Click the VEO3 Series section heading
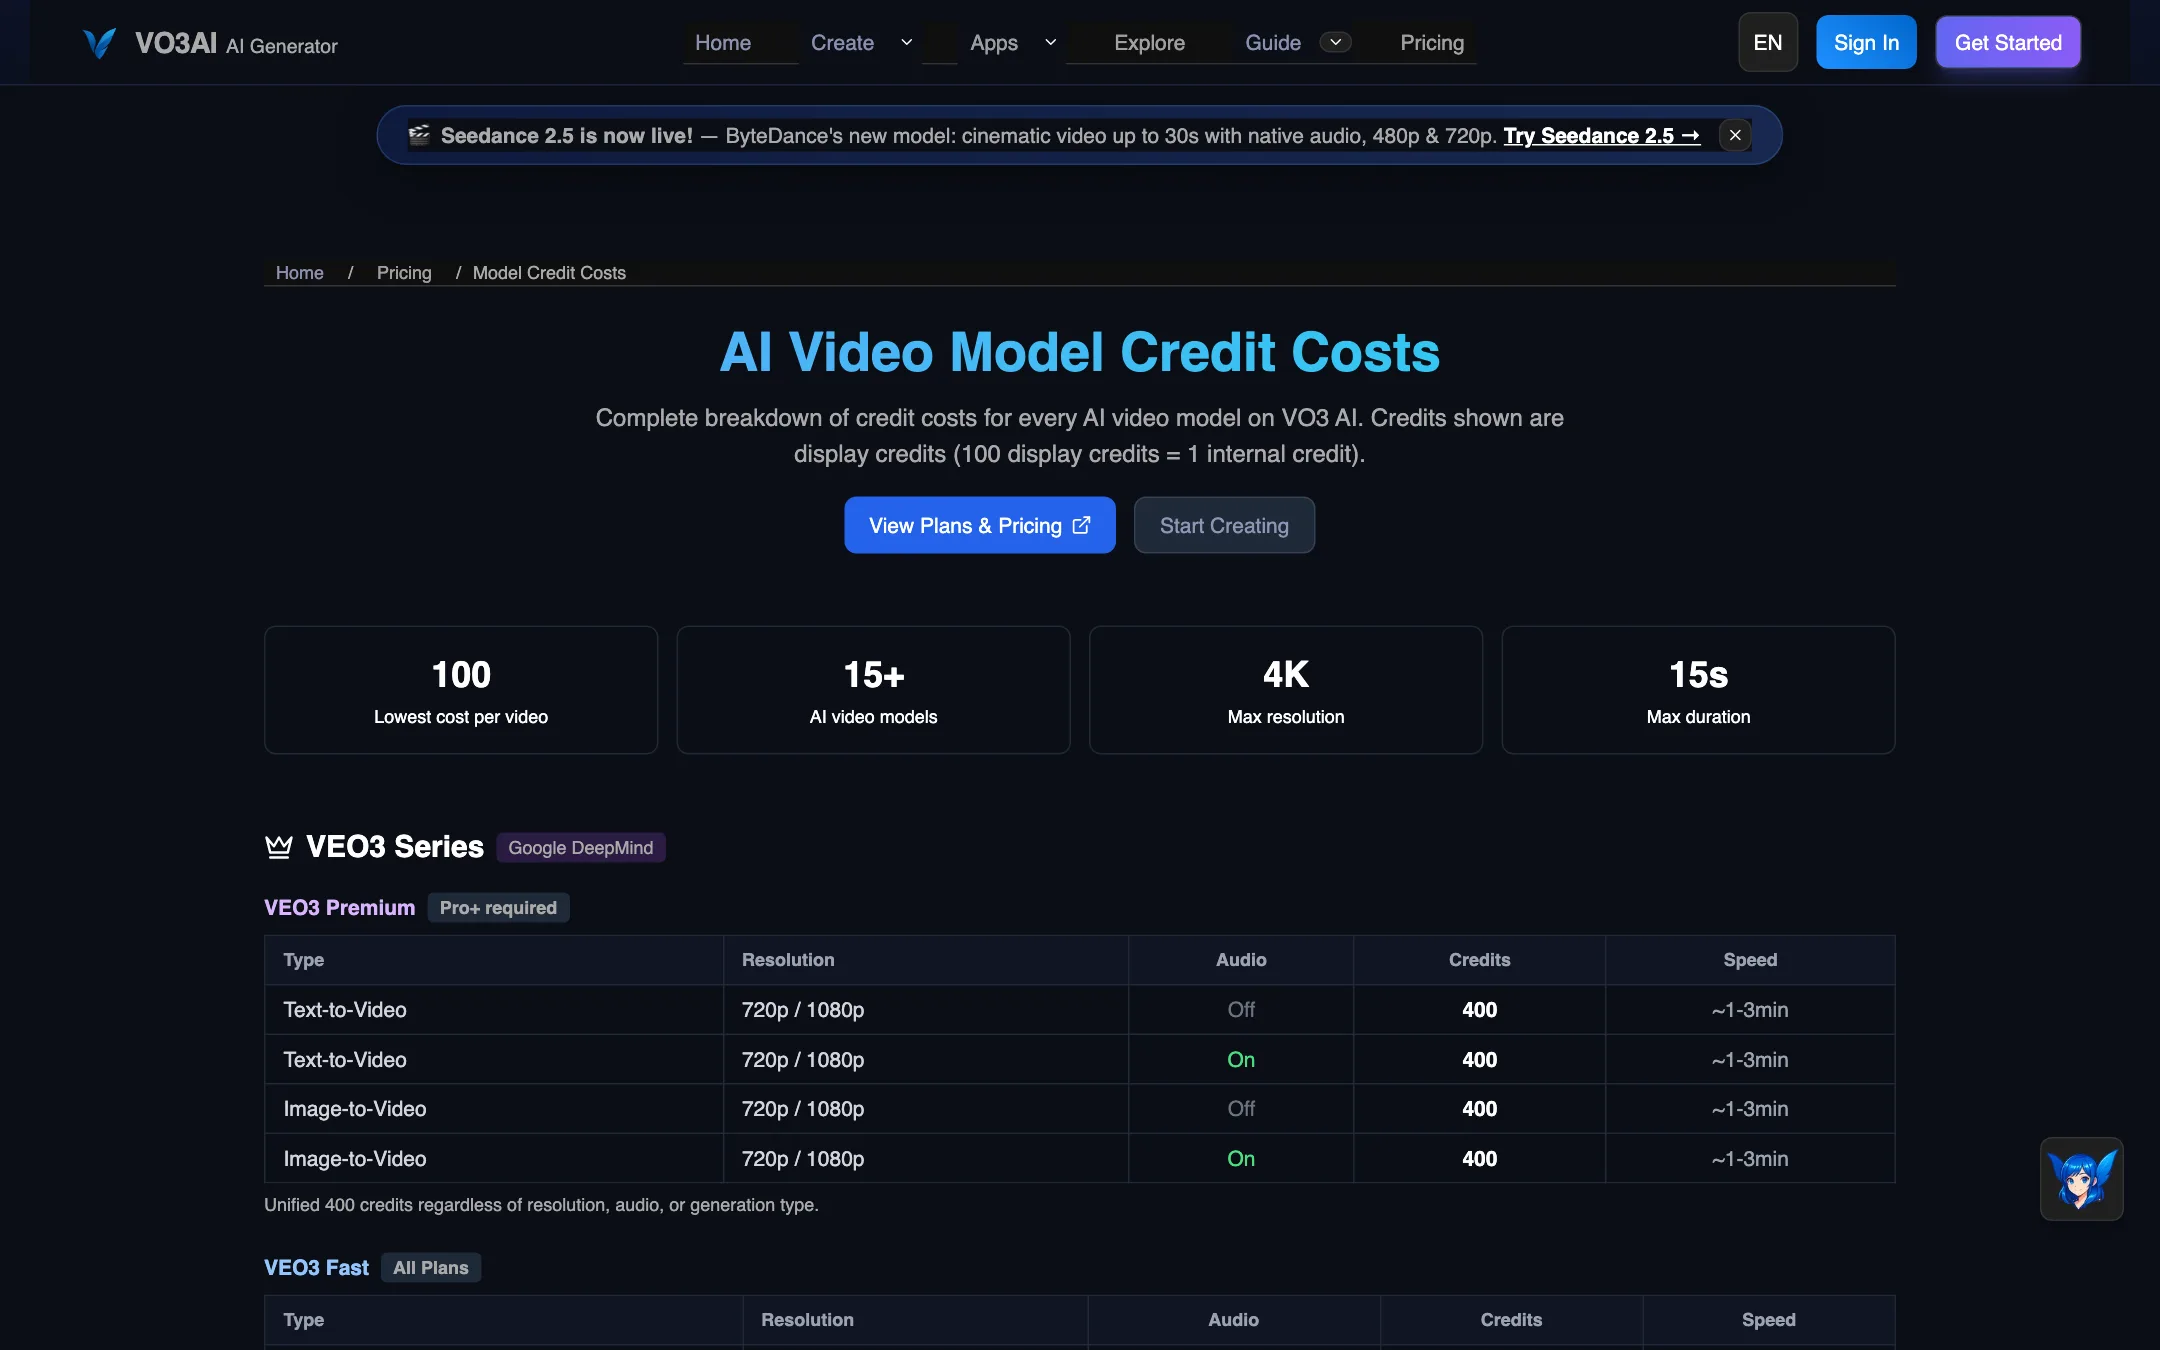 (x=395, y=846)
